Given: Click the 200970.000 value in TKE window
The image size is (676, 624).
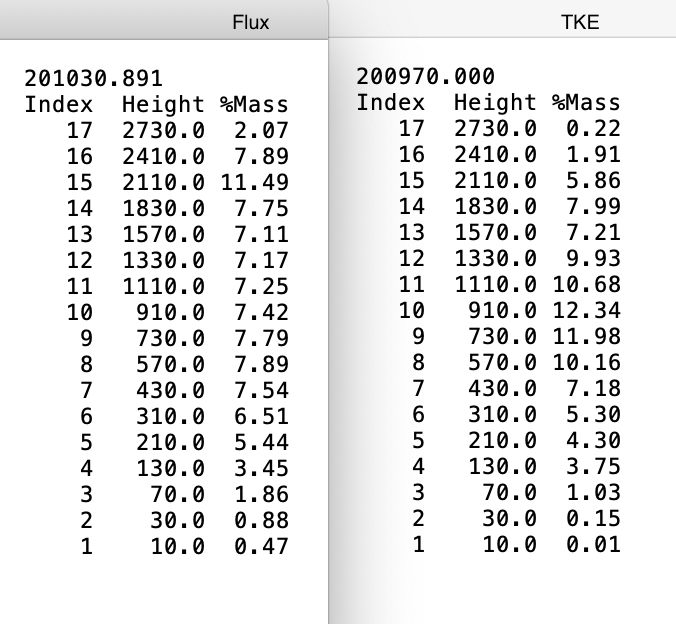Looking at the screenshot, I should [425, 77].
